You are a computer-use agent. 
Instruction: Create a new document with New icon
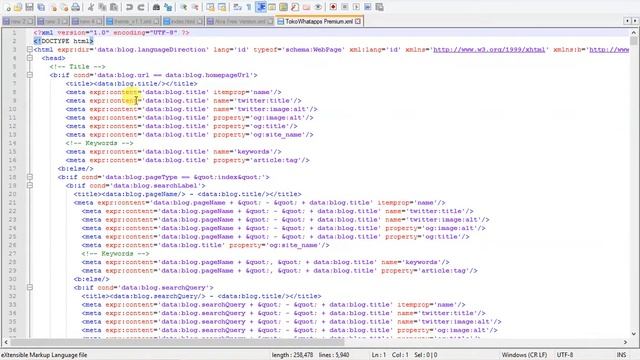click(x=9, y=7)
